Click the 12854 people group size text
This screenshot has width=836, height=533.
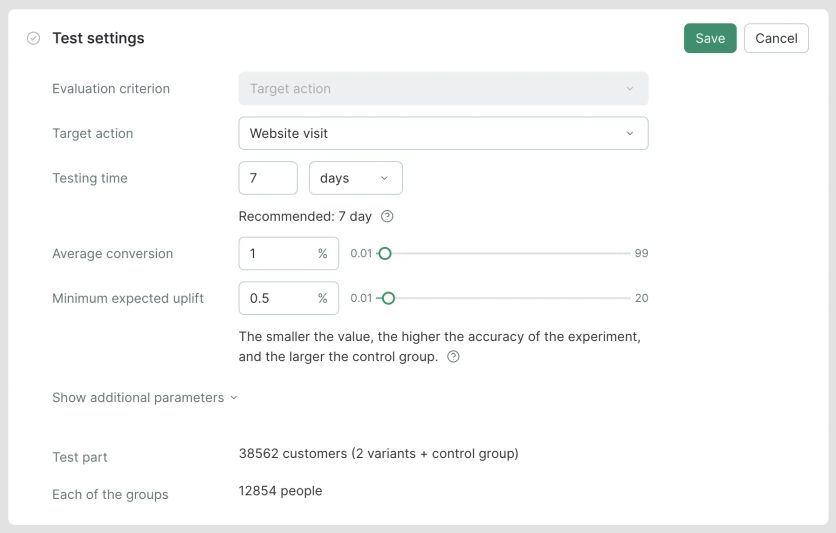pyautogui.click(x=280, y=490)
